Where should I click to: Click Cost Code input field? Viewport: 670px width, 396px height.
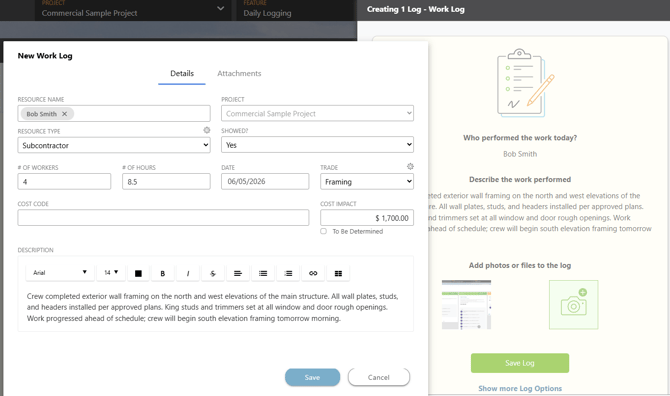[163, 217]
